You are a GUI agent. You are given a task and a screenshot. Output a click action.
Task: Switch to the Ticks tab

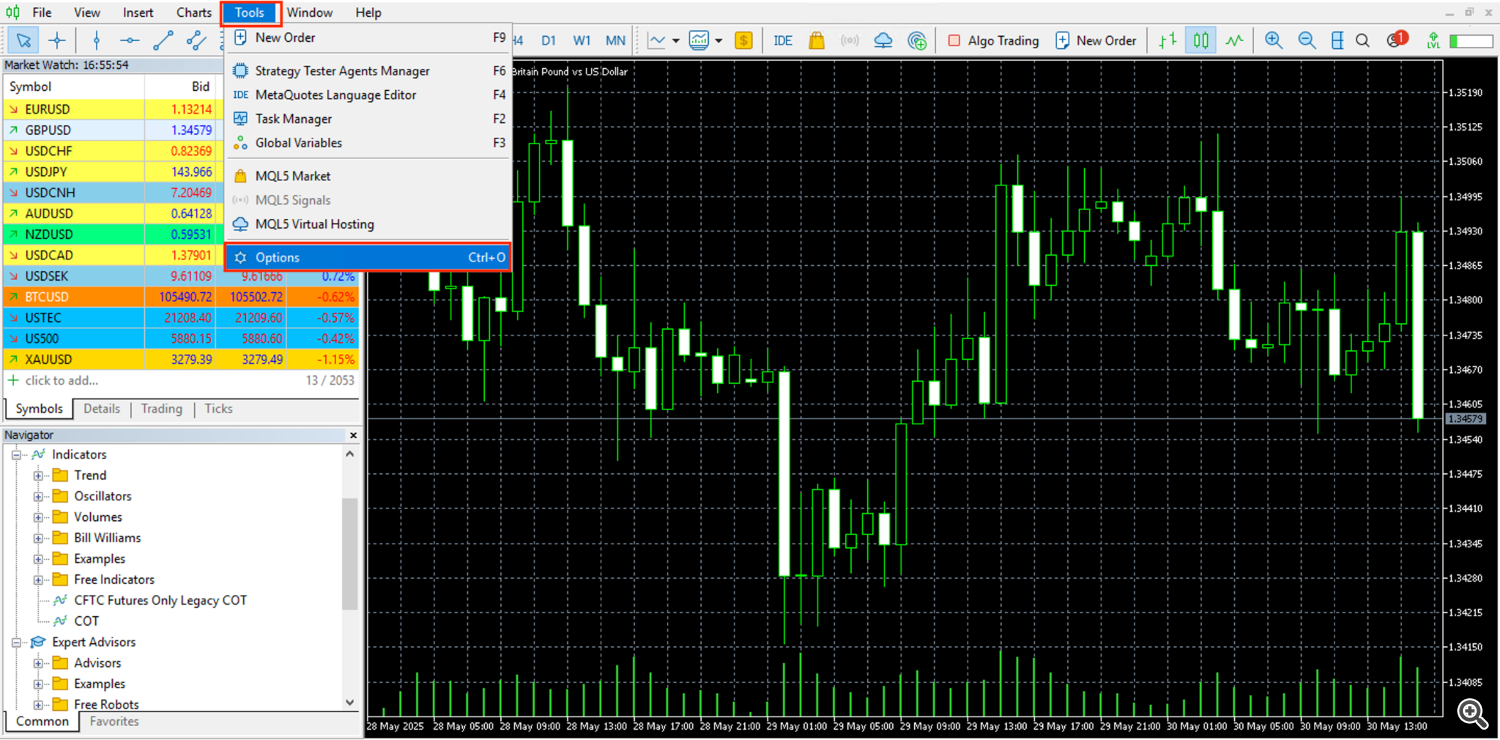[x=218, y=409]
